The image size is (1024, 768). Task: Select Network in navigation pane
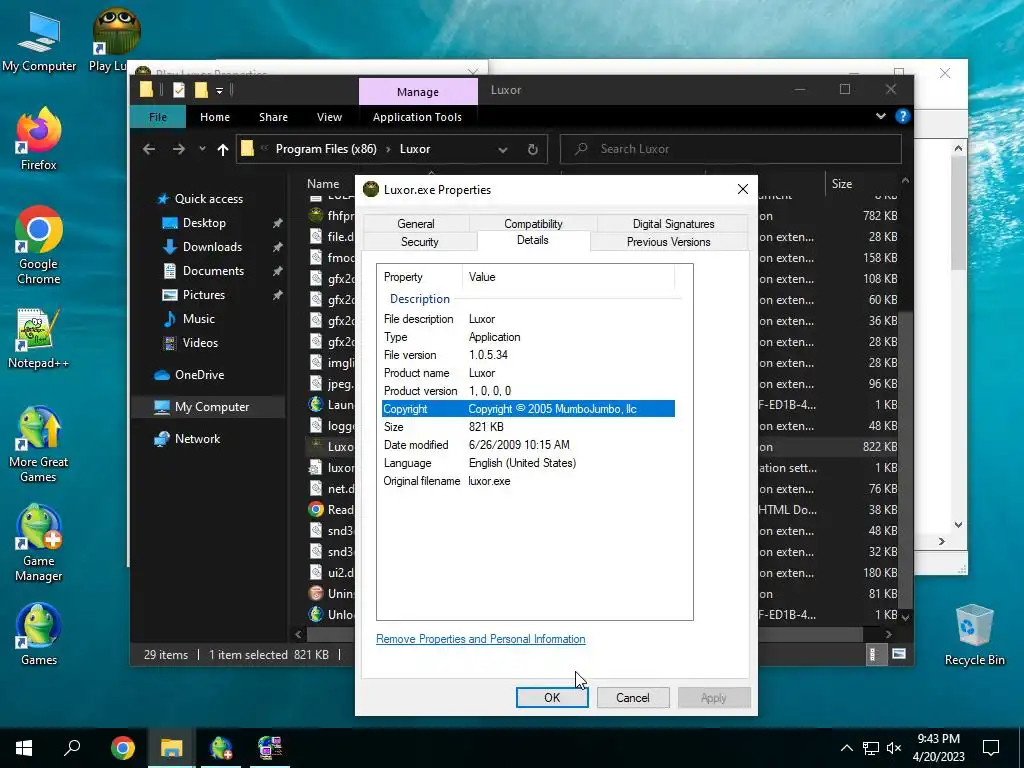(x=197, y=439)
